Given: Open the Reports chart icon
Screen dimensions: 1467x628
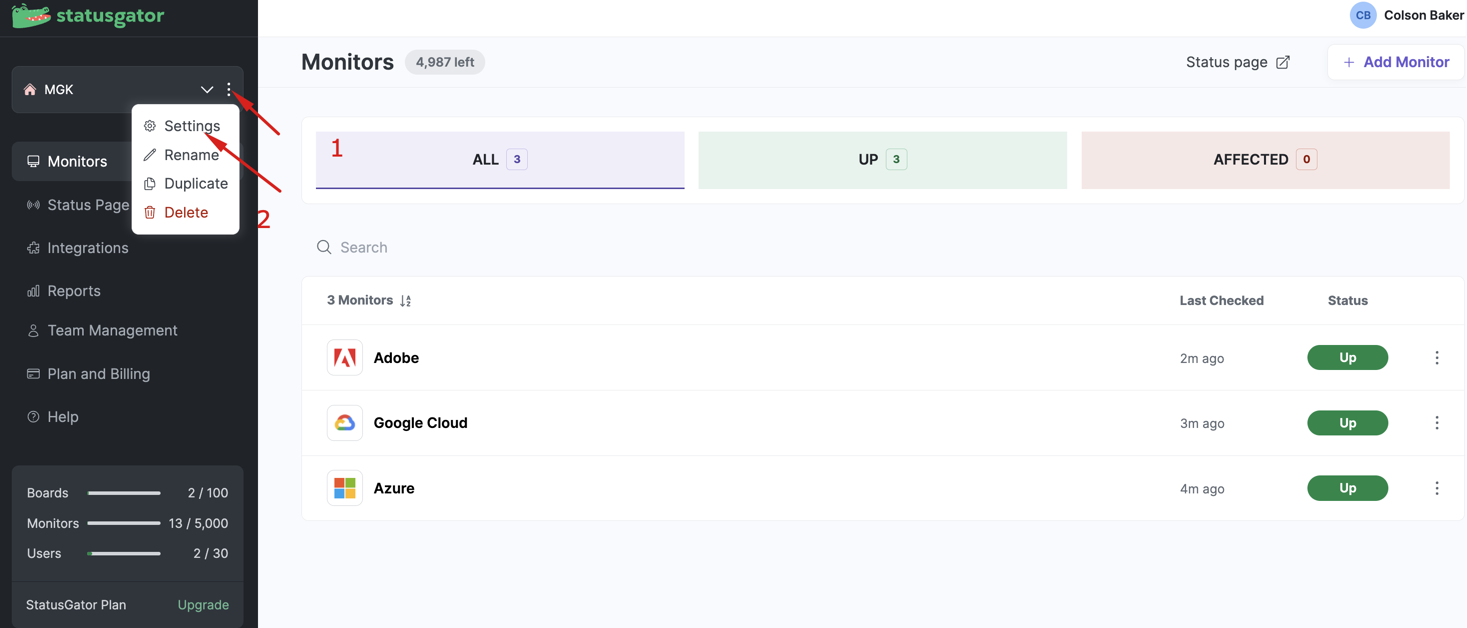Looking at the screenshot, I should (x=33, y=290).
